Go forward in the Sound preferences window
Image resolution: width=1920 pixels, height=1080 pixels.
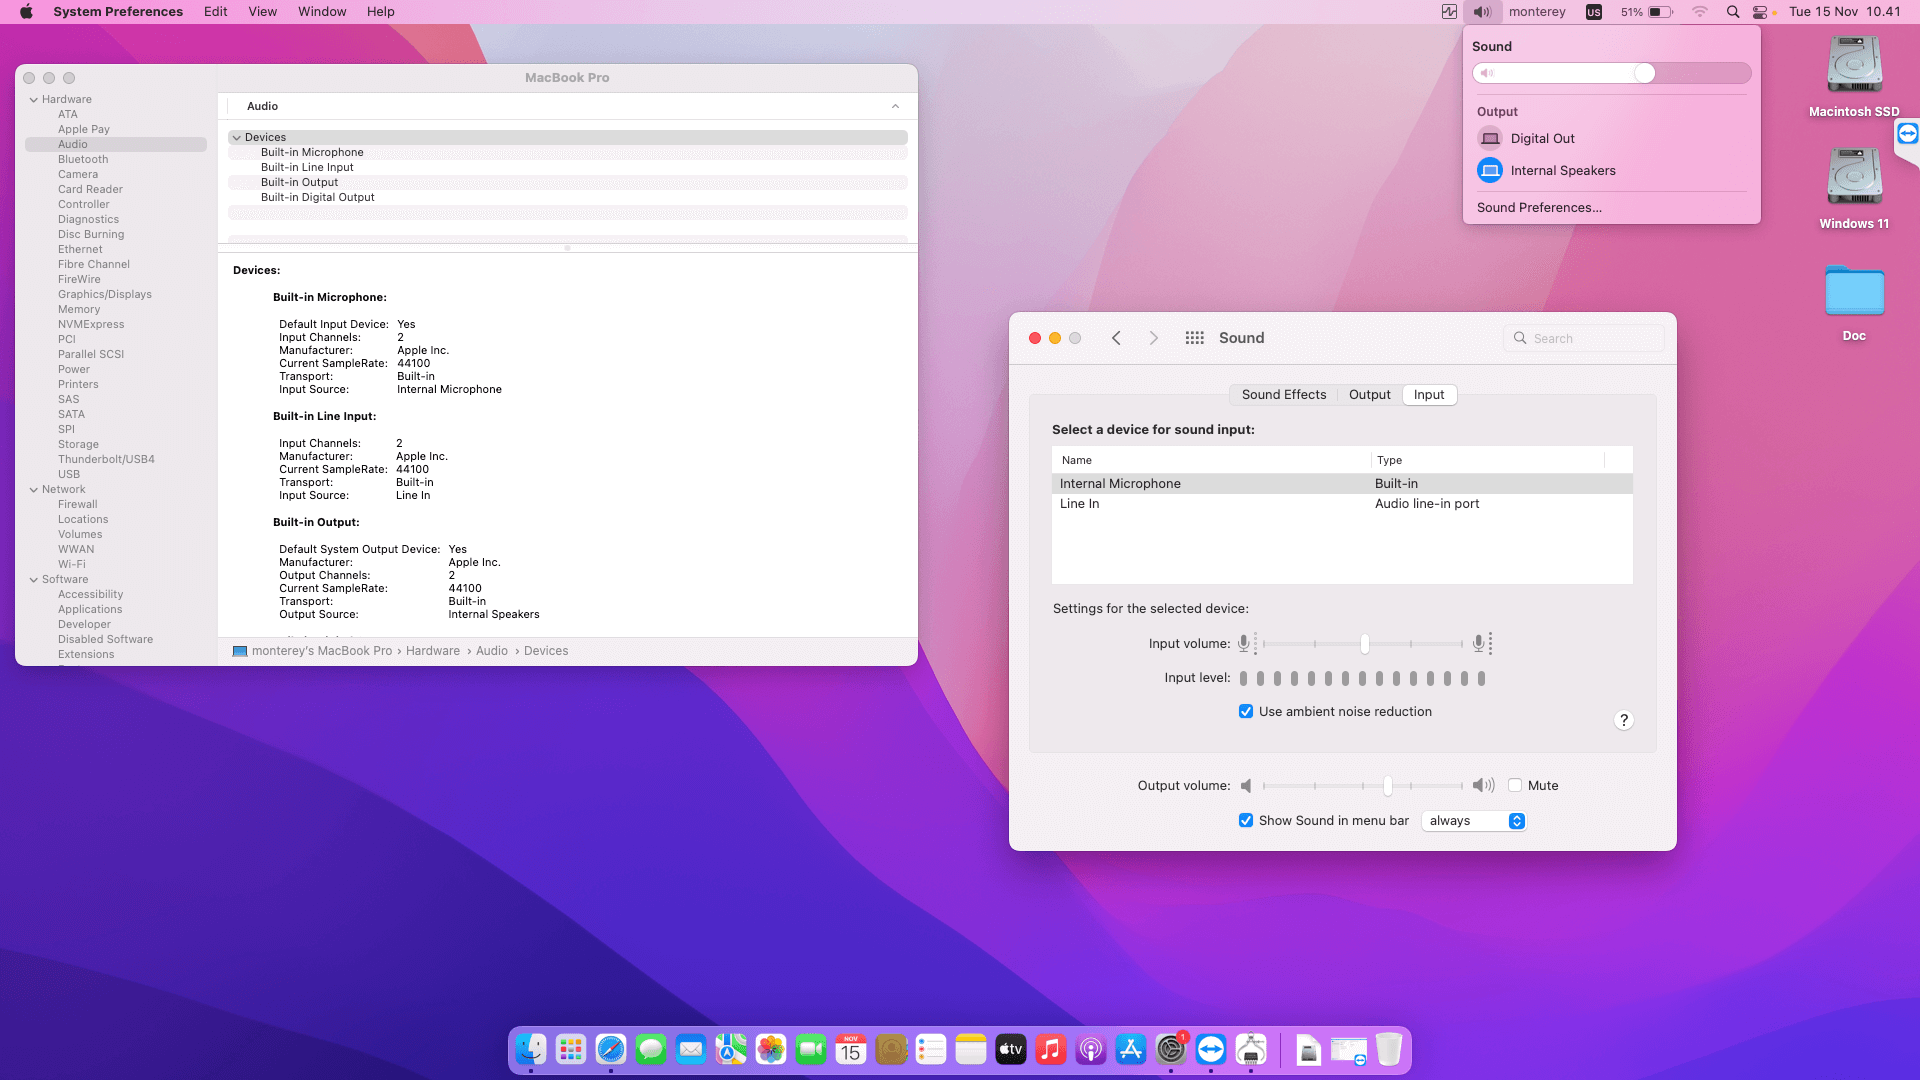point(1154,338)
